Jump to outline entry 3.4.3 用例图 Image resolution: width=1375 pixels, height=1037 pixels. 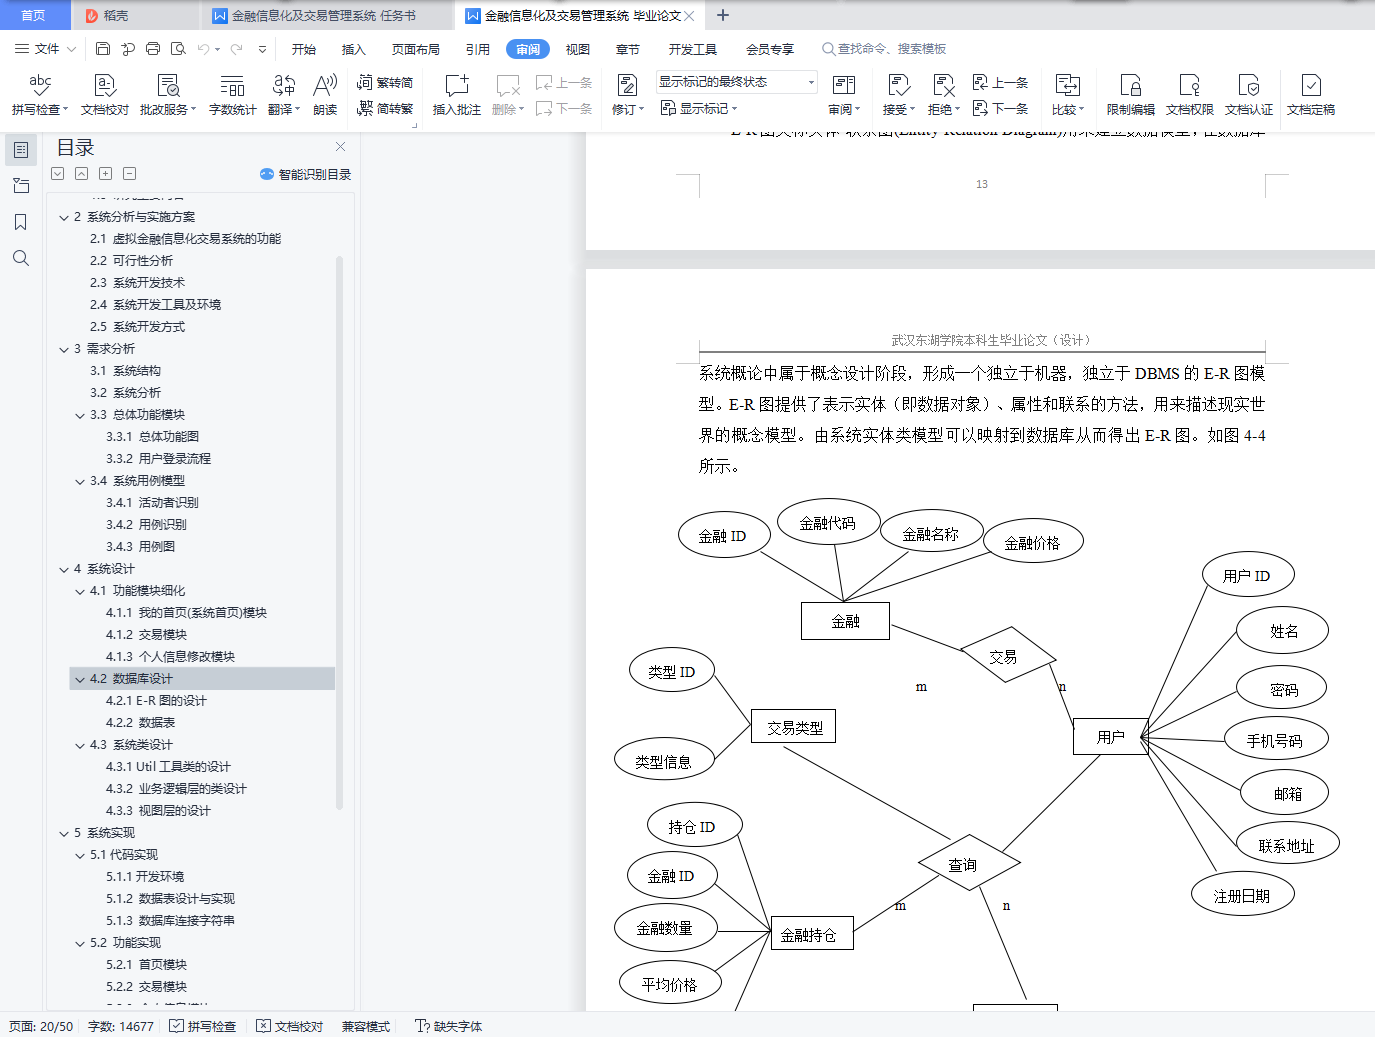point(140,547)
